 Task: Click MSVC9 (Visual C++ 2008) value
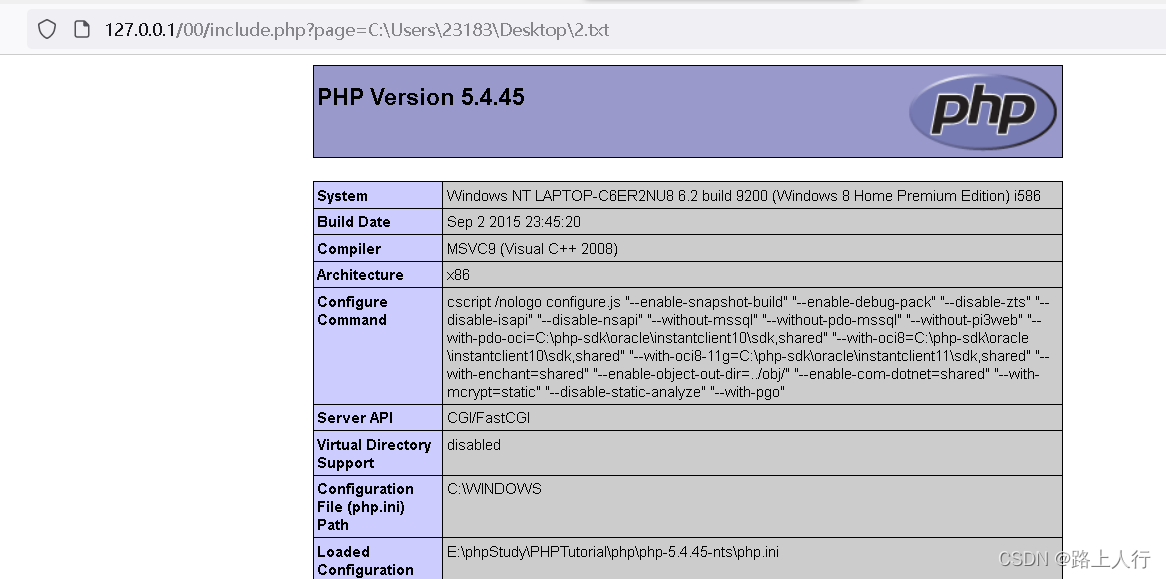(x=532, y=249)
